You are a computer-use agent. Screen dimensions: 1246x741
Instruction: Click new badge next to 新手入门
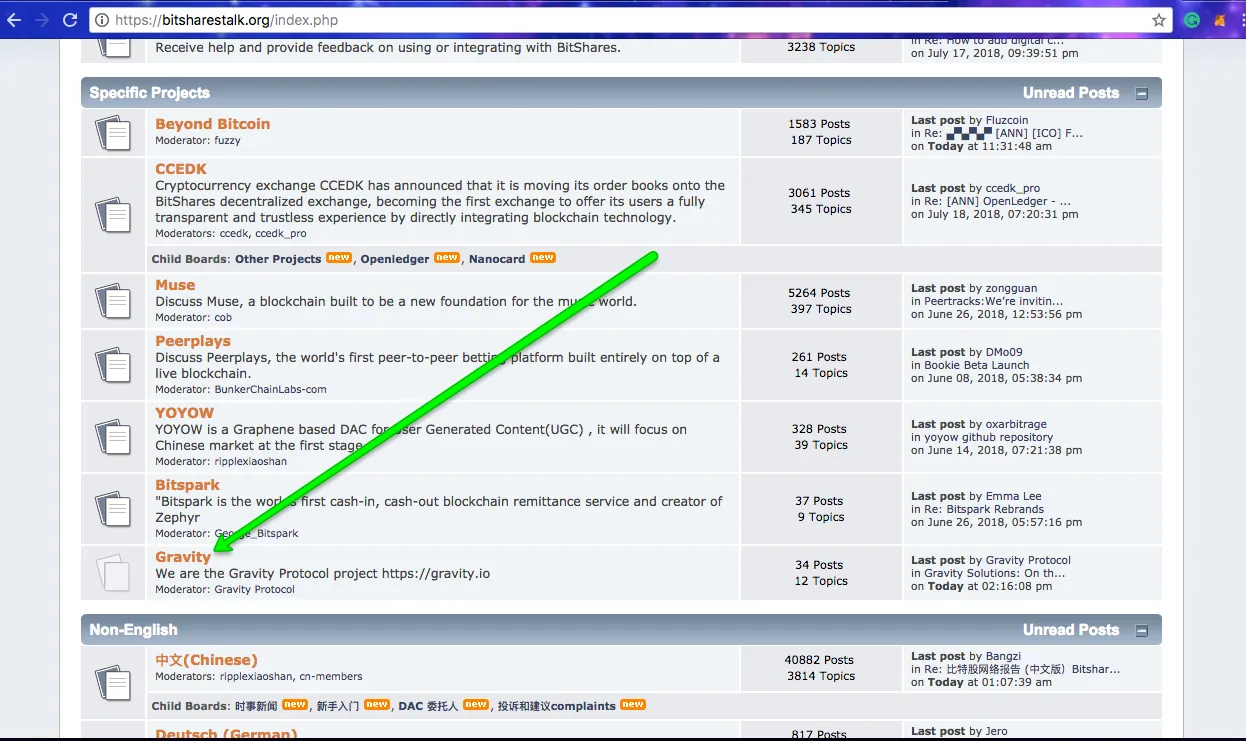[x=377, y=704]
